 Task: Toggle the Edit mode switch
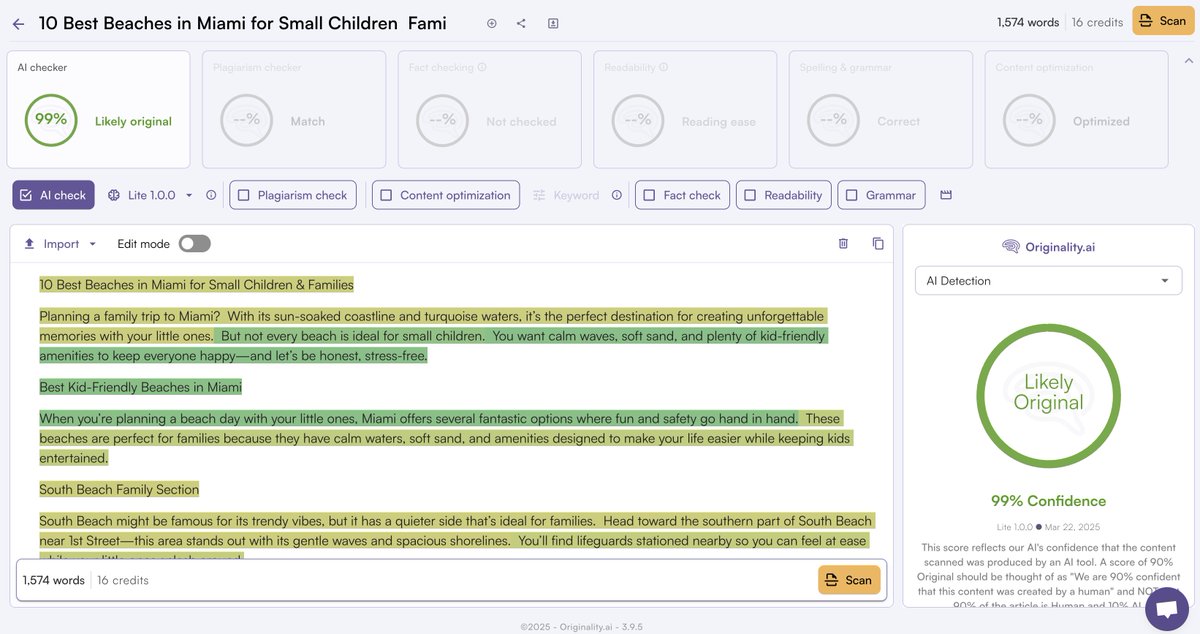(x=194, y=244)
